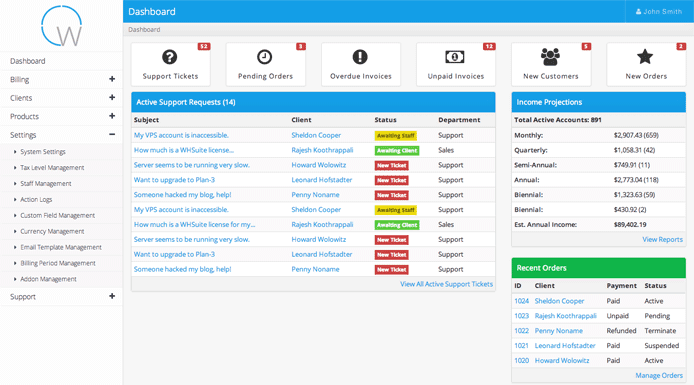Open order ID 1022
The image size is (694, 385).
pyautogui.click(x=521, y=331)
